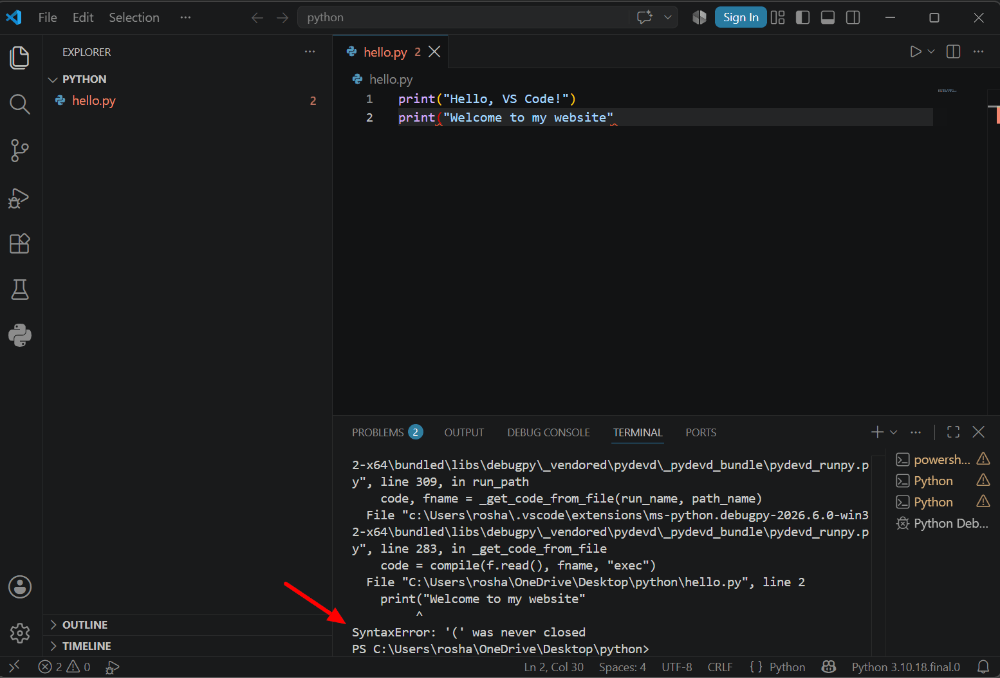Open the Python extension view

[20, 335]
